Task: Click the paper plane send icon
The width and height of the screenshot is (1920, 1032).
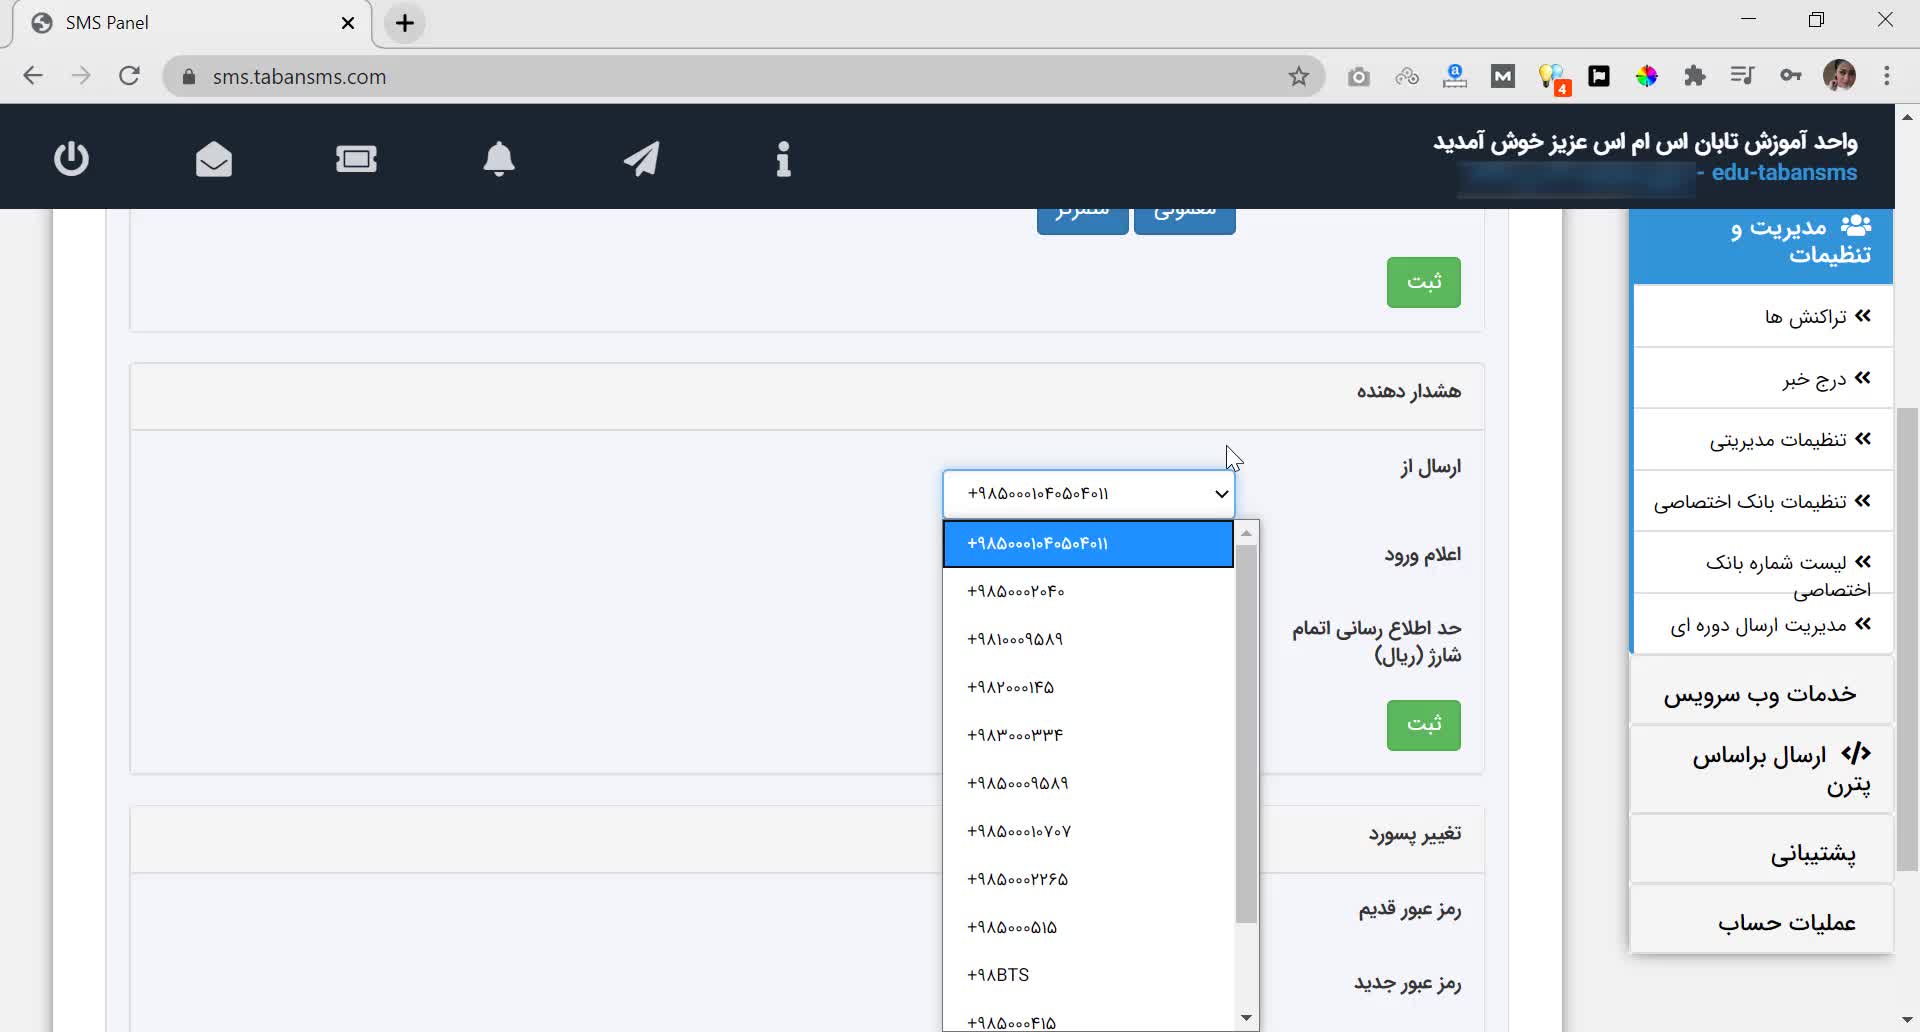Action: (x=641, y=159)
